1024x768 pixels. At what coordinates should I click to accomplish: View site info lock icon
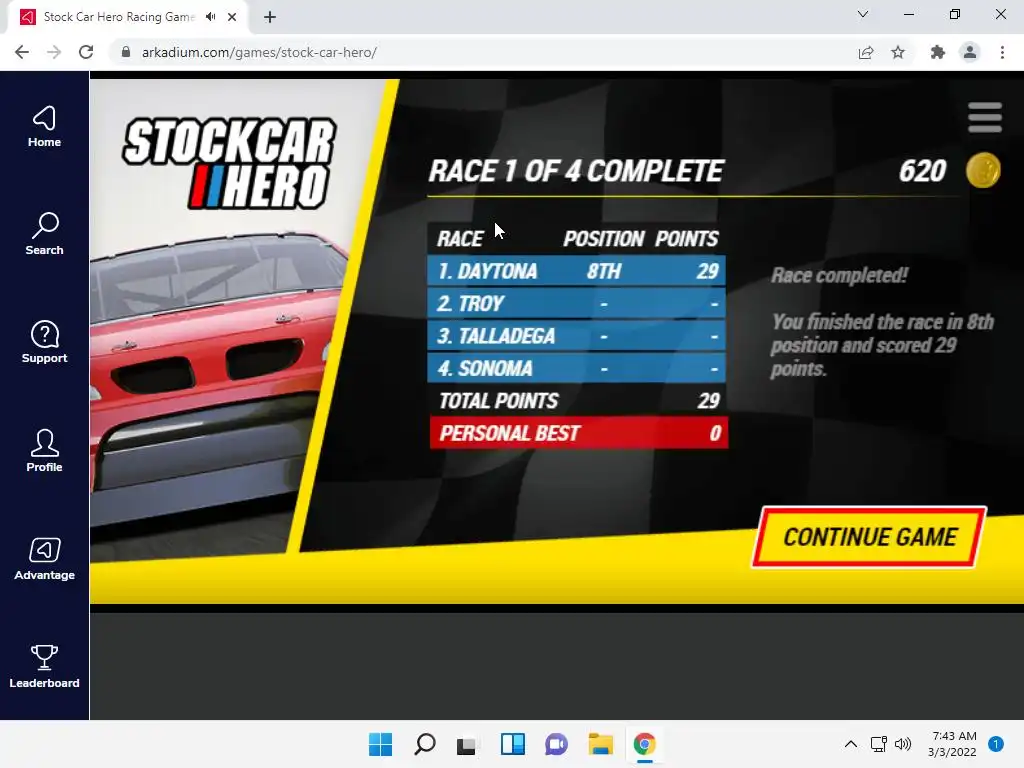126,52
